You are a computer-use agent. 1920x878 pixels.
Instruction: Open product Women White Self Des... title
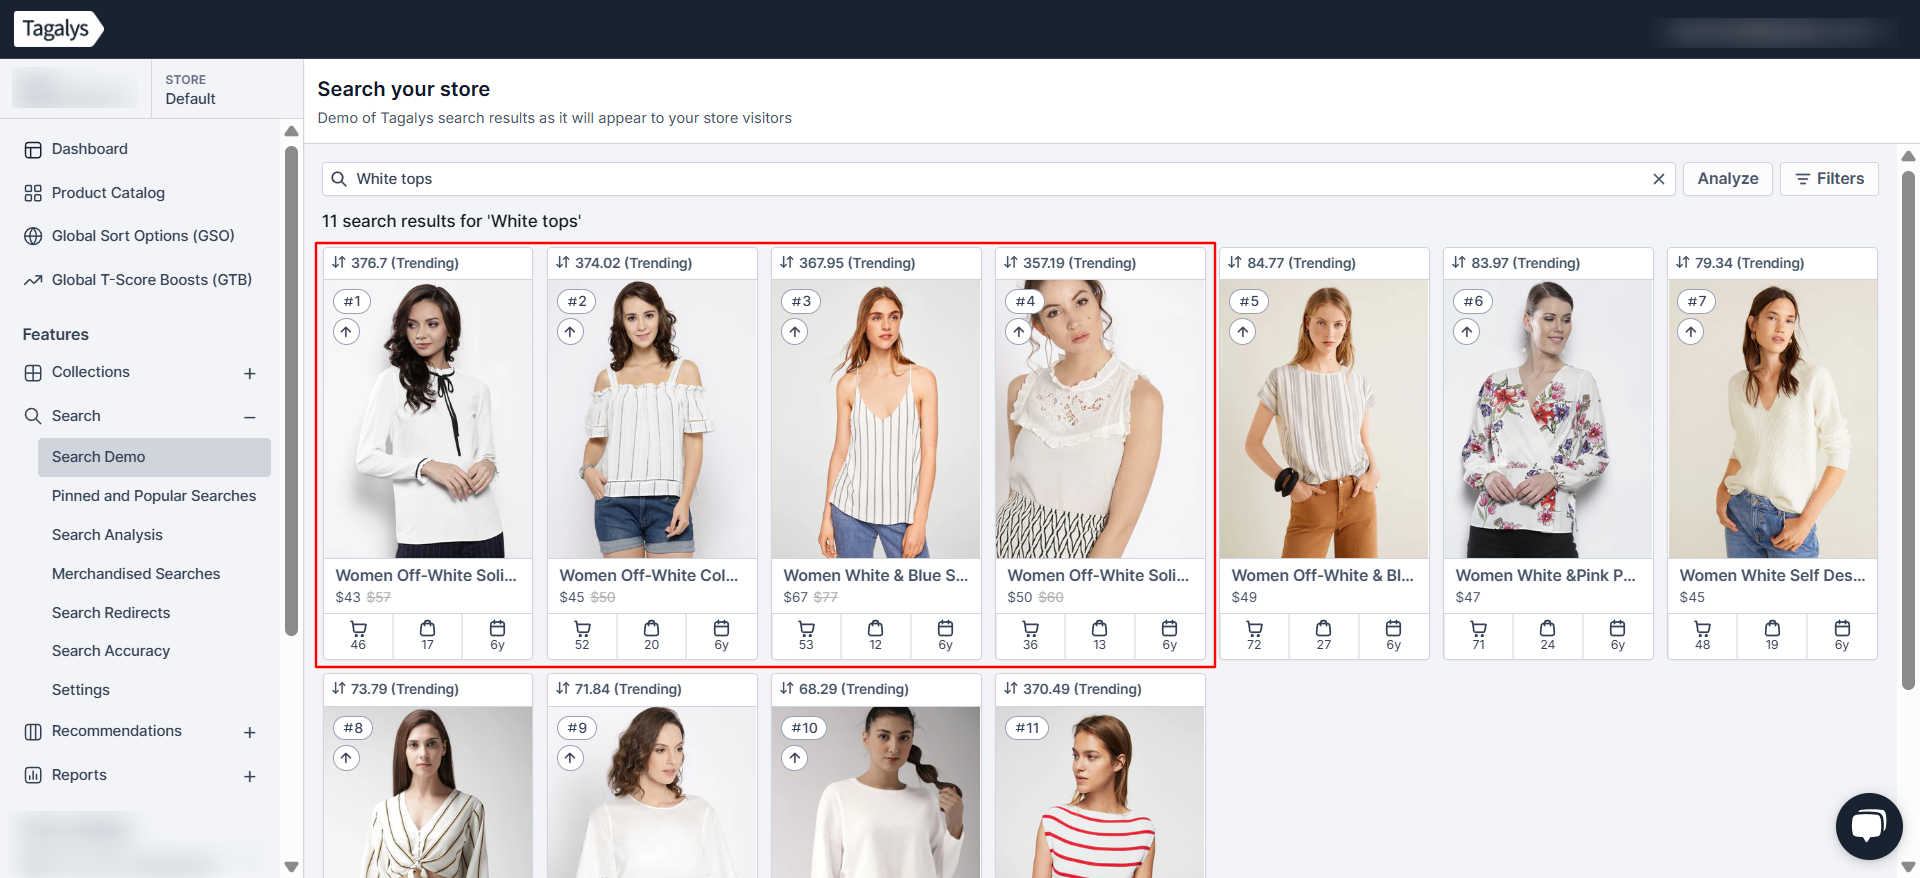coord(1773,575)
